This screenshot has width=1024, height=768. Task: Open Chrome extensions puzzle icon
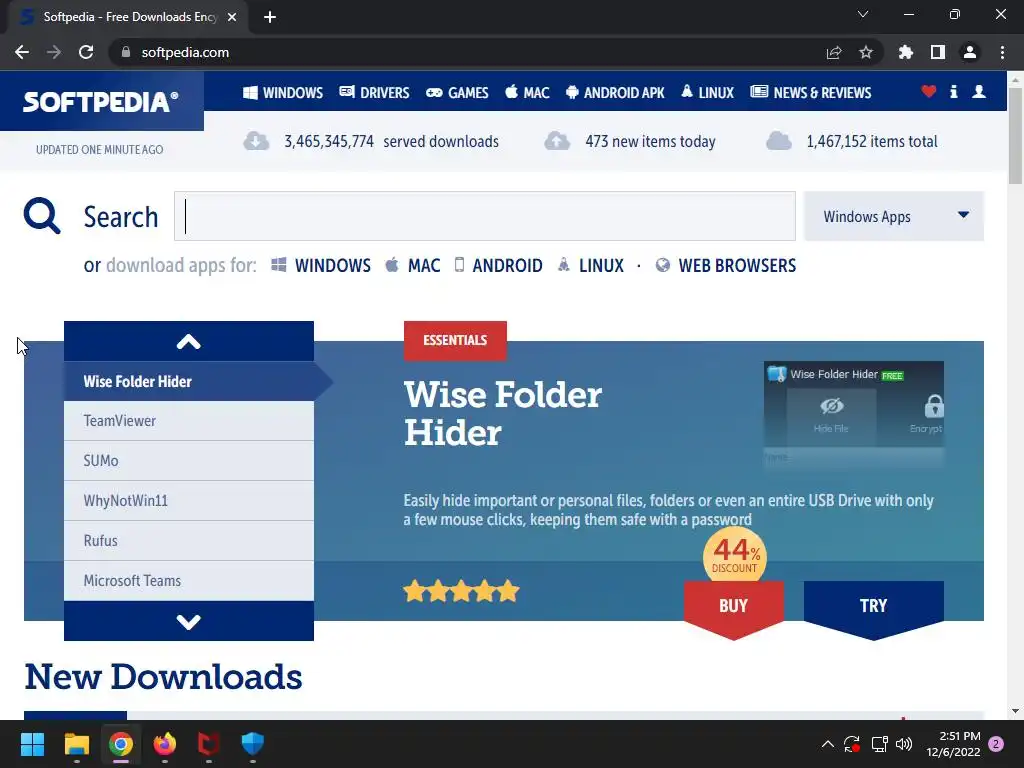click(x=906, y=52)
